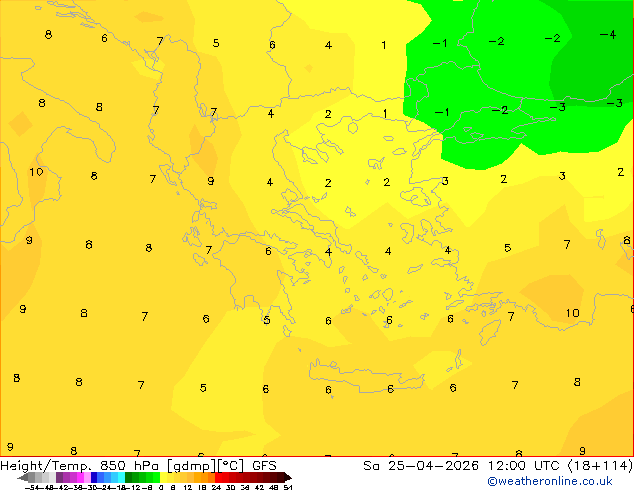The height and width of the screenshot is (490, 634).
Task: Click the "-54" label under the legend
Action: pos(32,487)
